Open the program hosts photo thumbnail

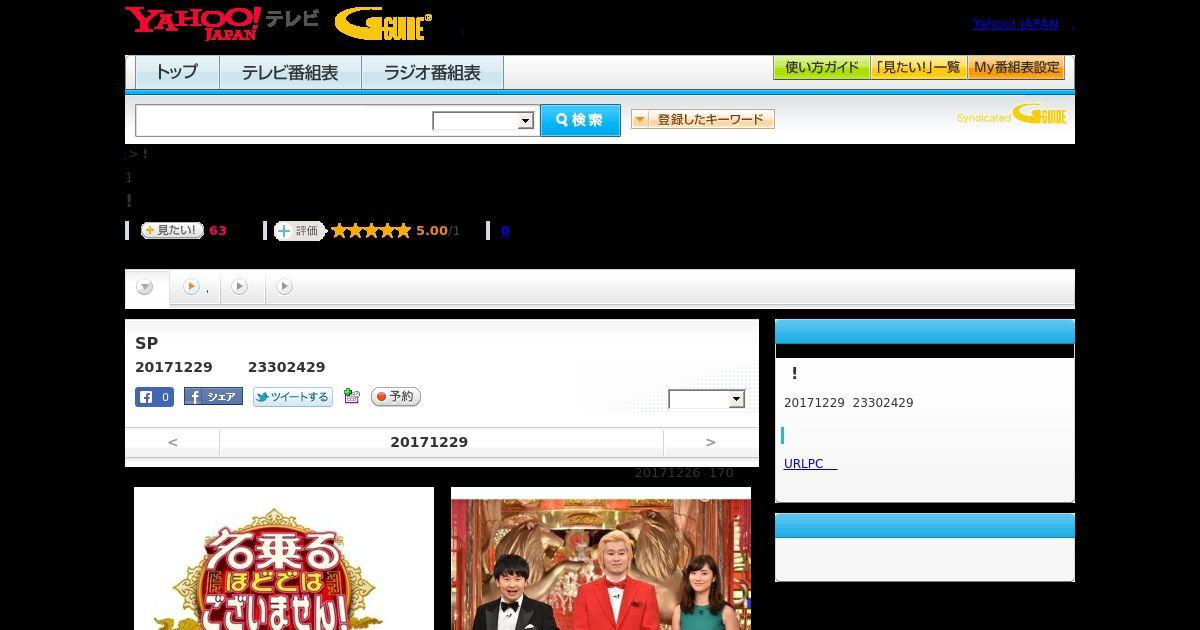tap(601, 558)
